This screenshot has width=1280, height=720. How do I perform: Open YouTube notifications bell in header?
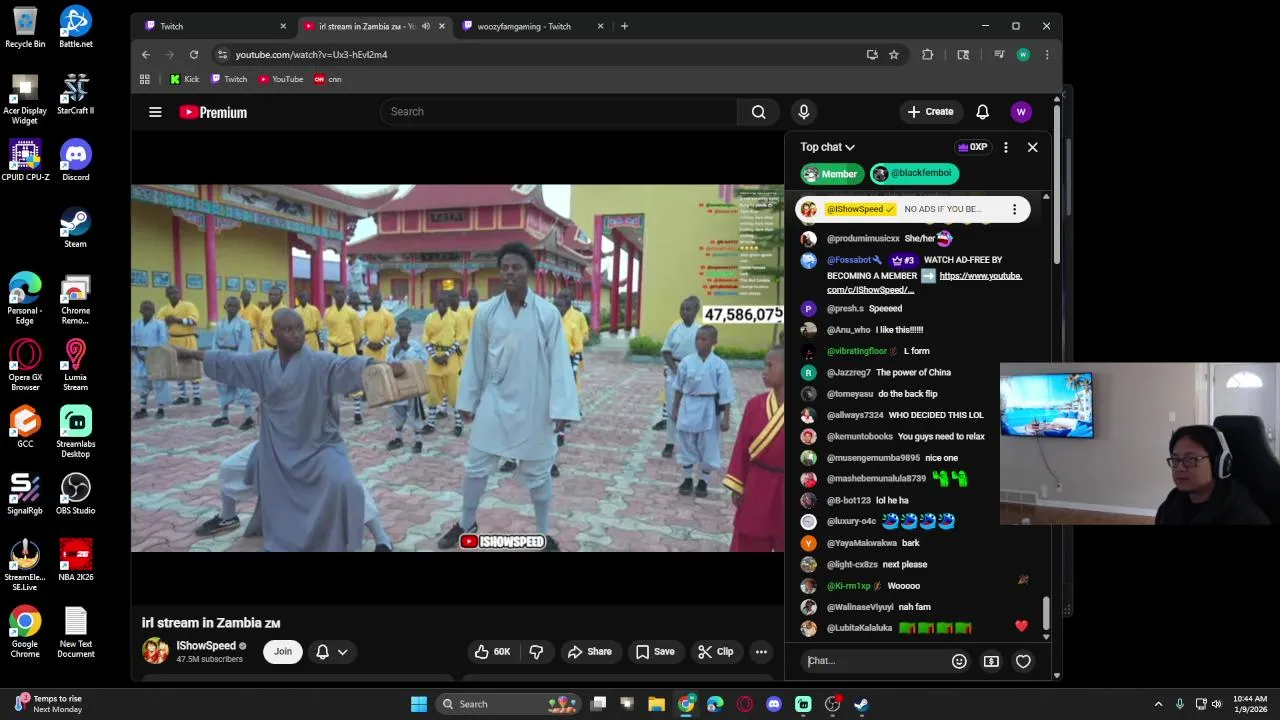tap(982, 112)
